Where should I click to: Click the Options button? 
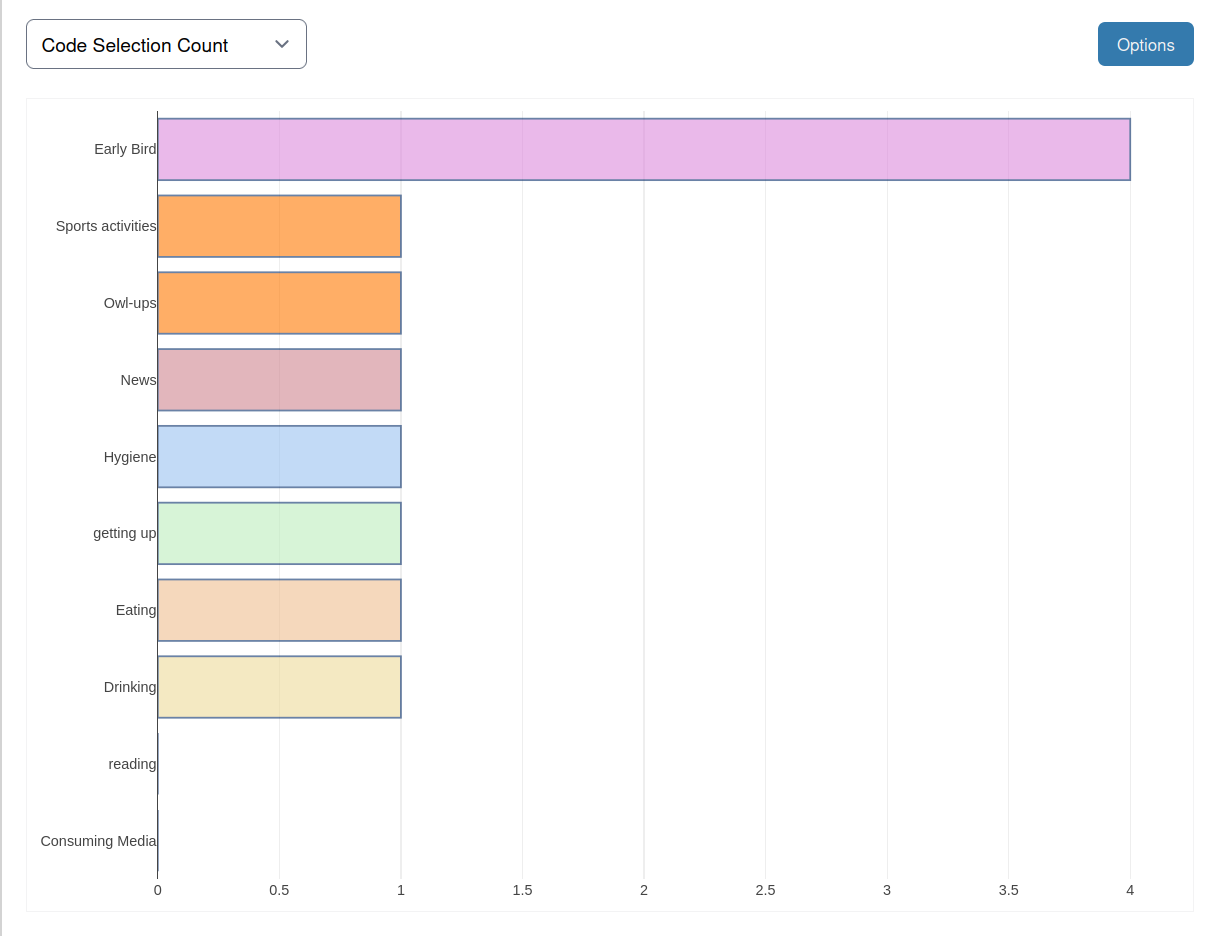(1145, 45)
